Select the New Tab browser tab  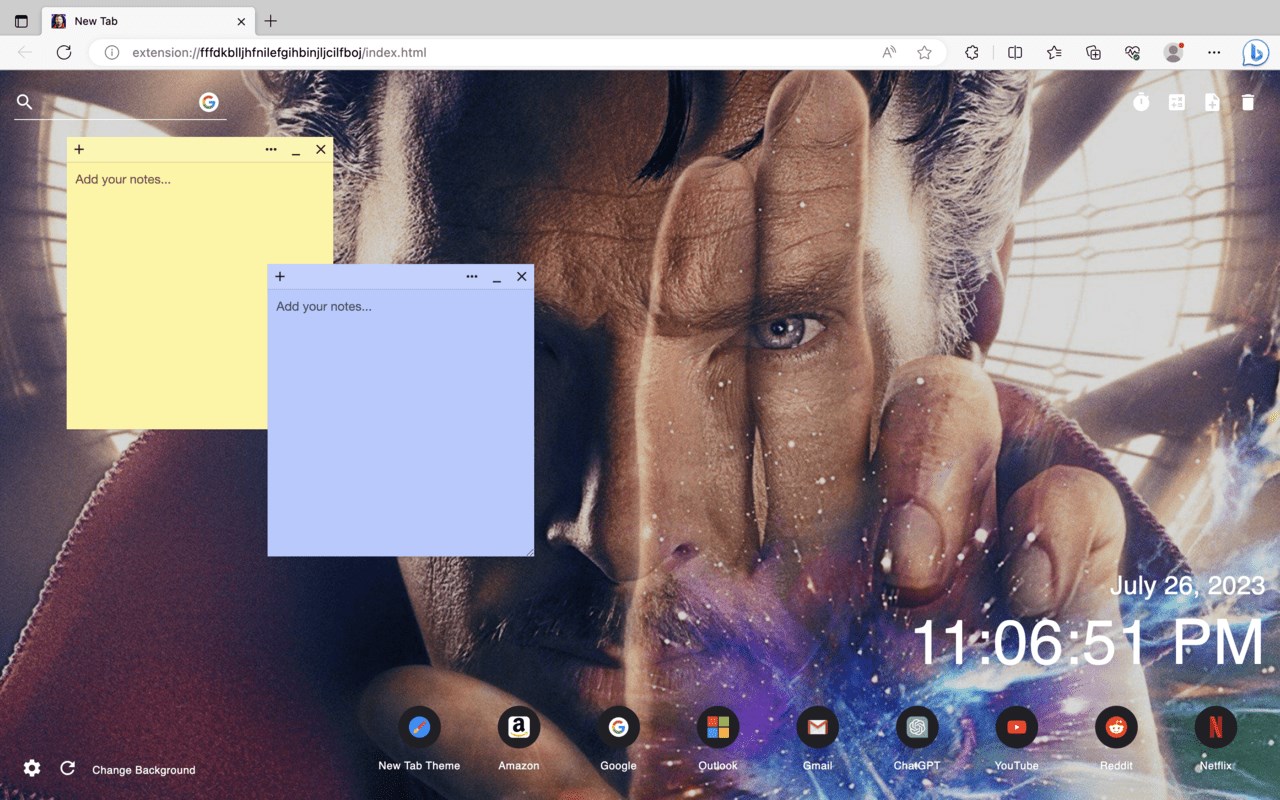(x=147, y=21)
